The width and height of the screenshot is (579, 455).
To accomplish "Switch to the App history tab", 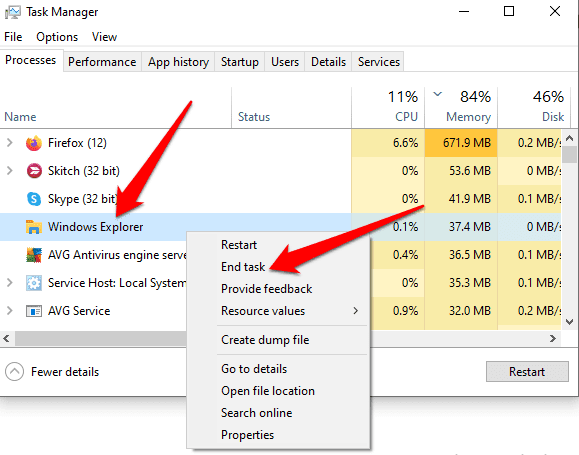I will (x=178, y=62).
